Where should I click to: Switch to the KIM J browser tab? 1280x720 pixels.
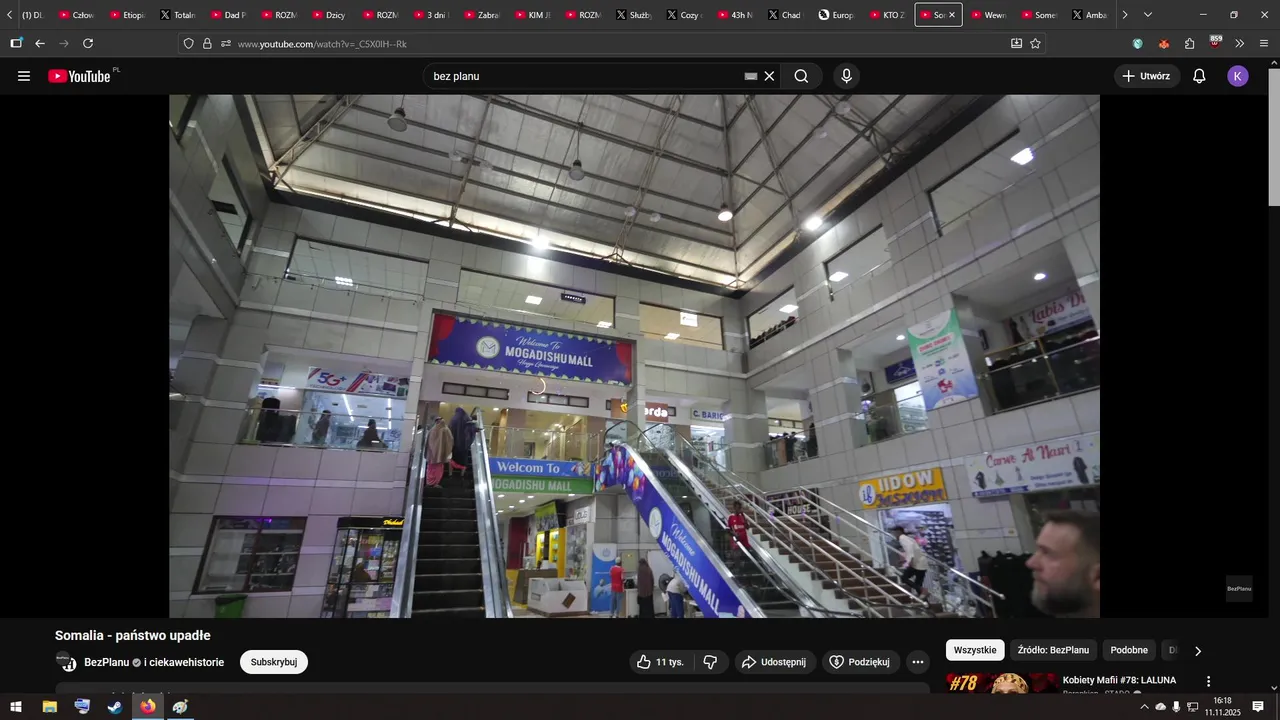click(x=533, y=15)
